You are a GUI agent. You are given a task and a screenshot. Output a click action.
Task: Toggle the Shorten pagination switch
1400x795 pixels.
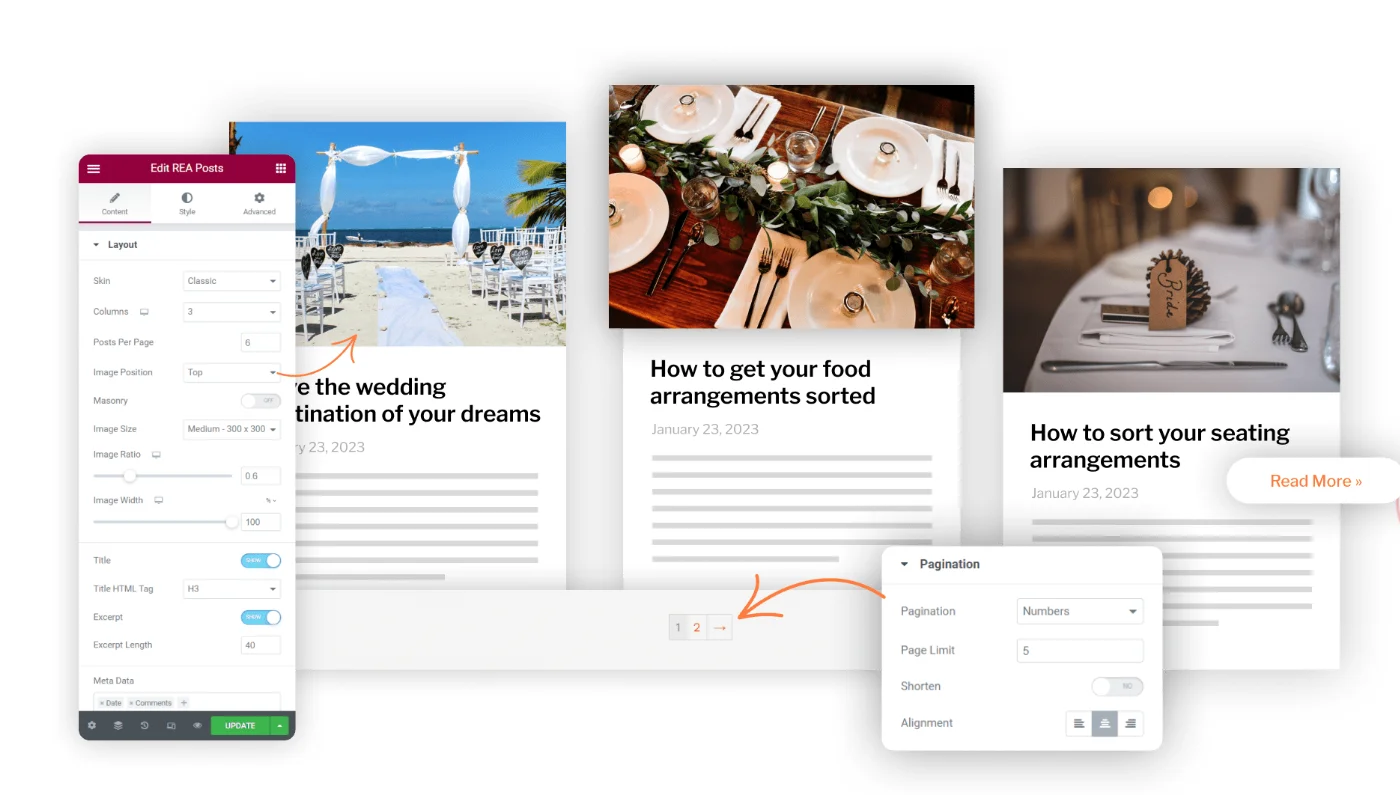coord(1116,687)
